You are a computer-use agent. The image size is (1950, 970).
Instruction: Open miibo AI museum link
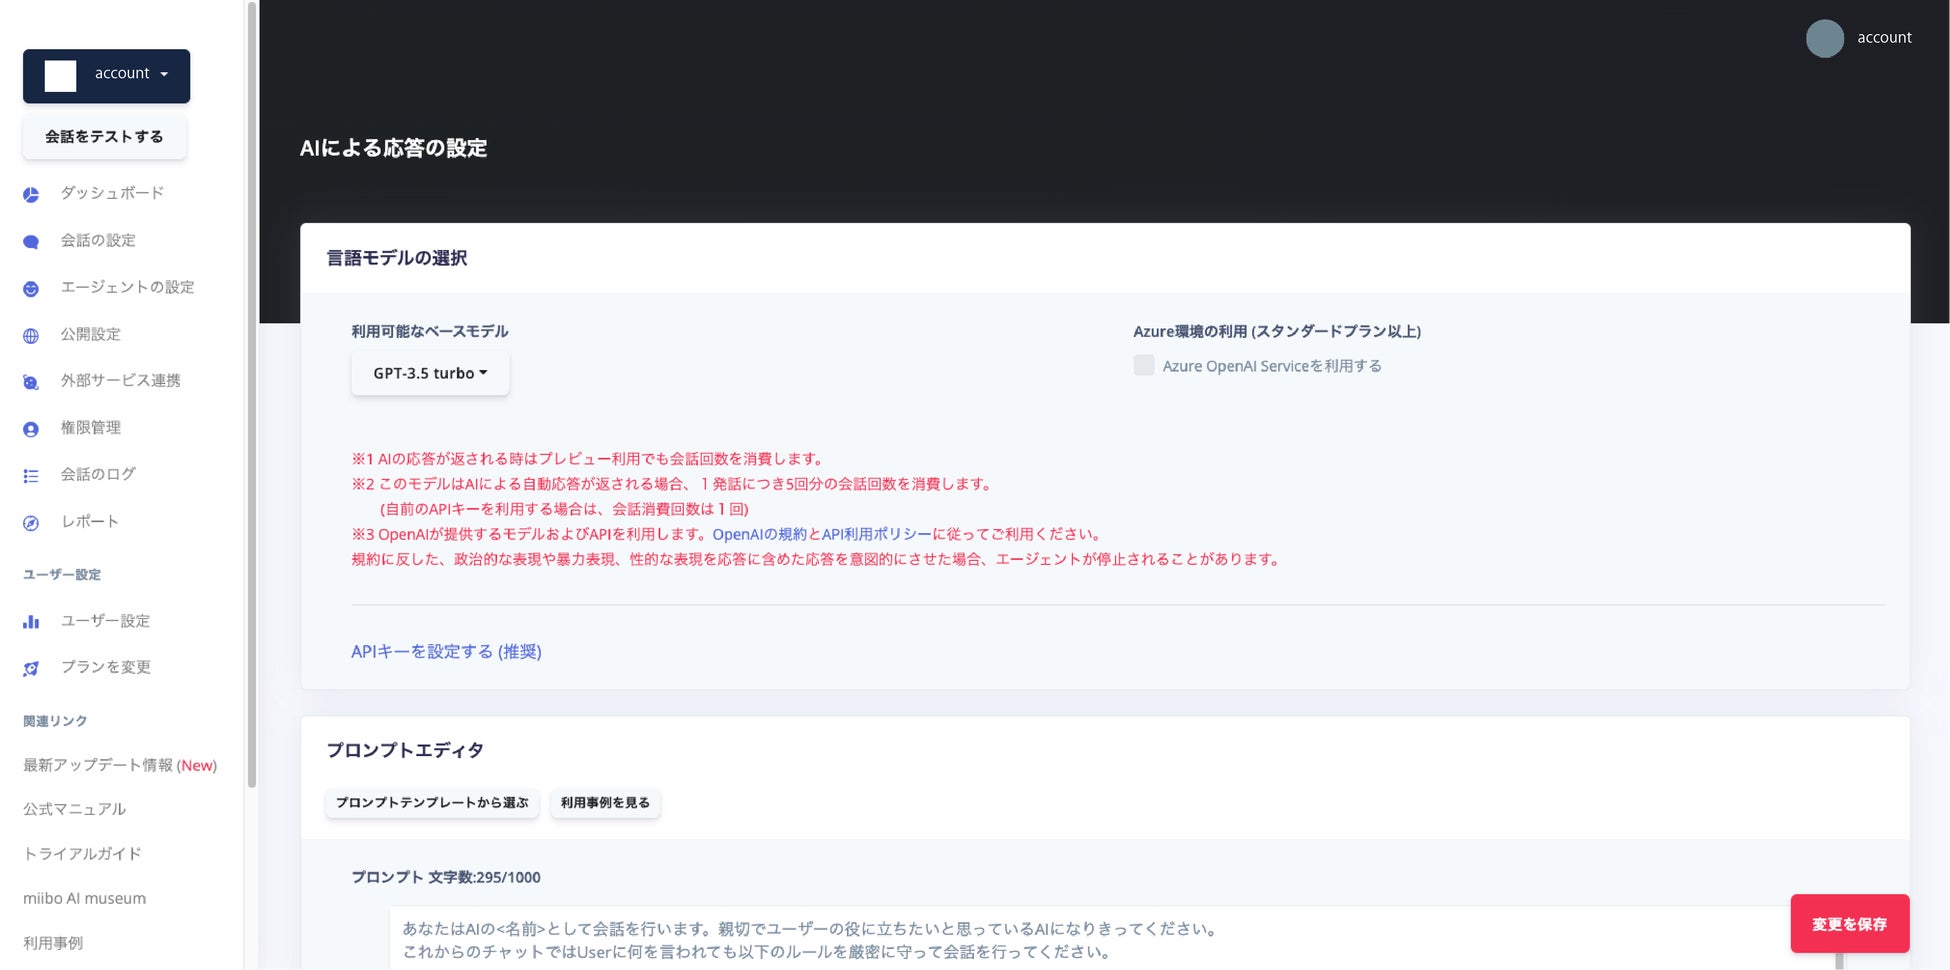pyautogui.click(x=84, y=898)
